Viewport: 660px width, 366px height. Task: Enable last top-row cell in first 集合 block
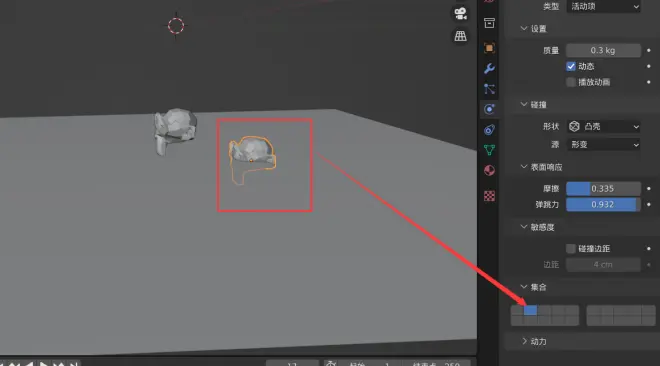[572, 310]
